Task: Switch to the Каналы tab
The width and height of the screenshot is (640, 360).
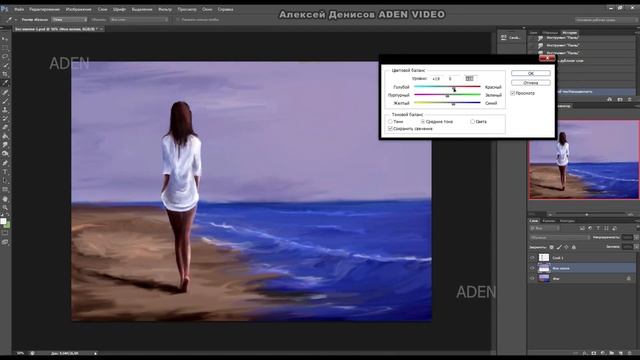Action: [x=549, y=221]
